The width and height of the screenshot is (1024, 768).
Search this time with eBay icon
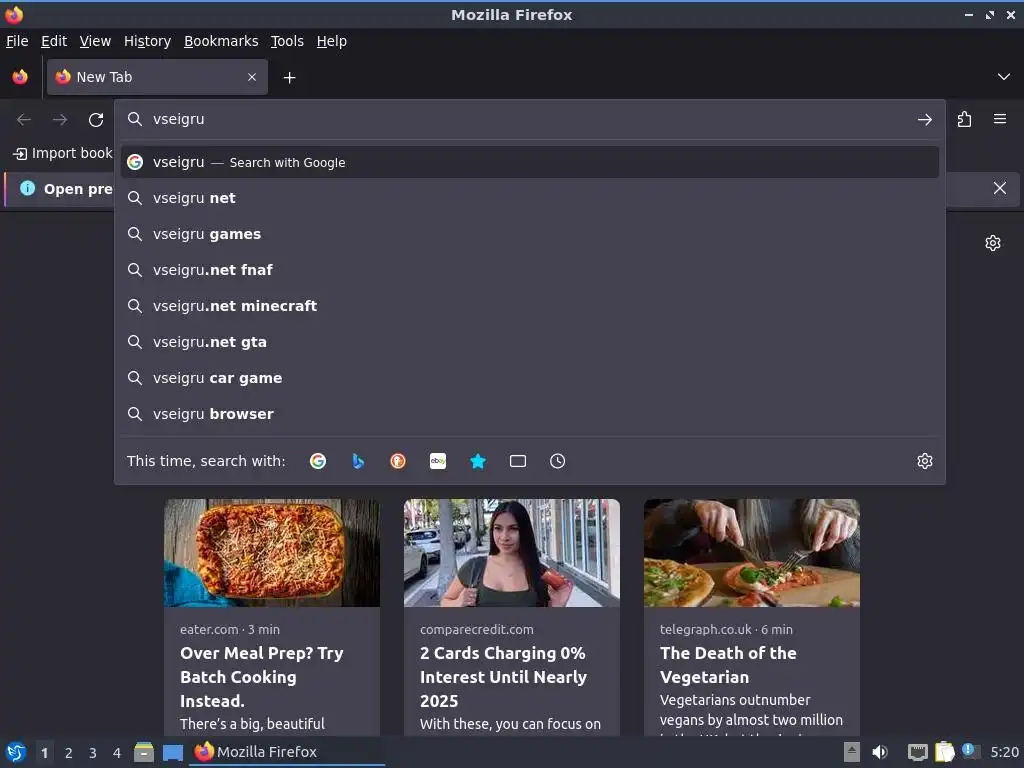tap(438, 461)
